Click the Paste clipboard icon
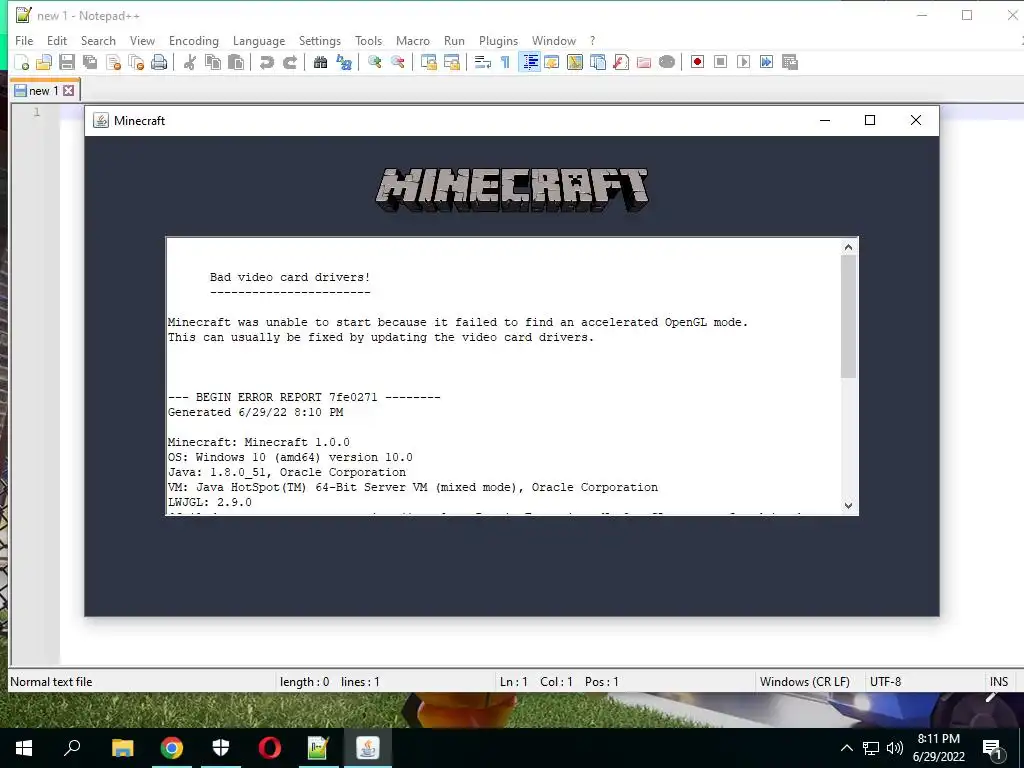This screenshot has width=1024, height=768. [236, 62]
